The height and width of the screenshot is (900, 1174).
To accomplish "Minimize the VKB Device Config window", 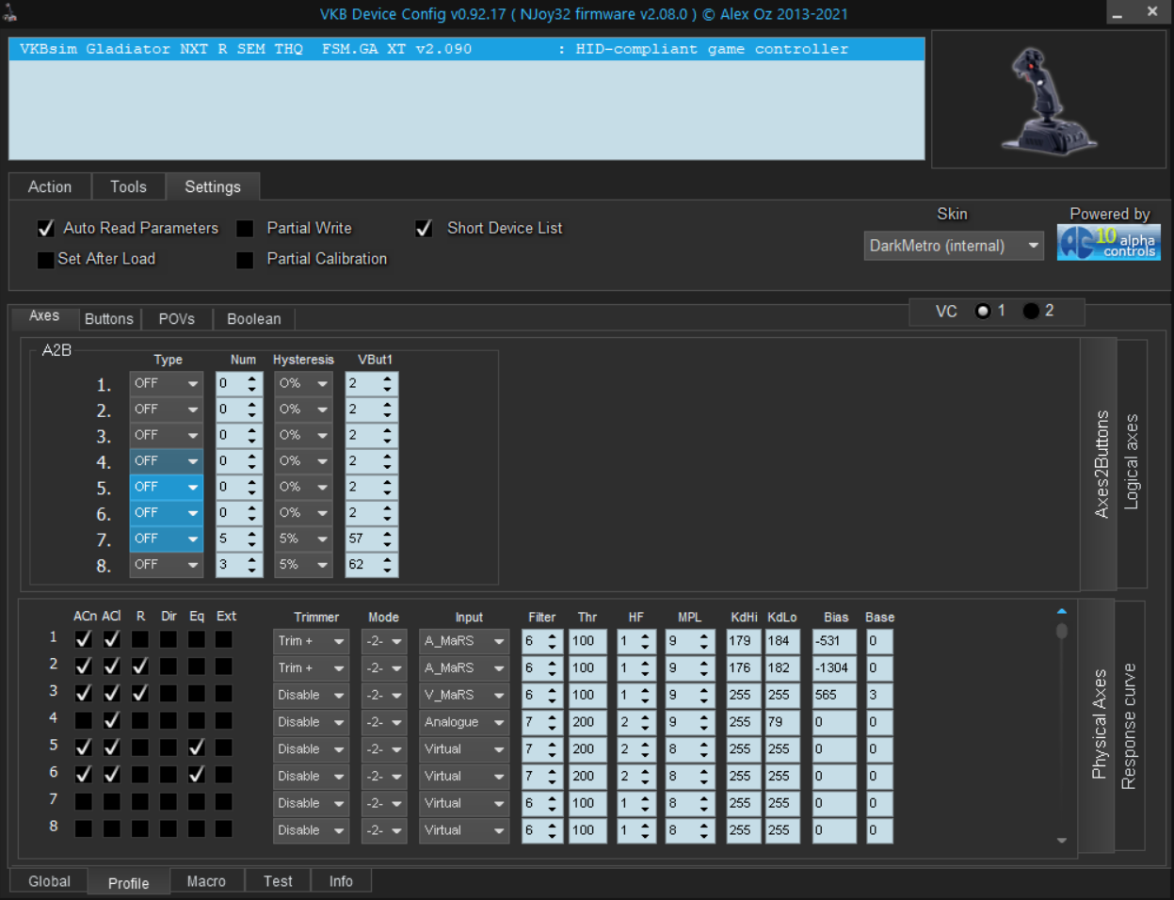I will (1117, 13).
